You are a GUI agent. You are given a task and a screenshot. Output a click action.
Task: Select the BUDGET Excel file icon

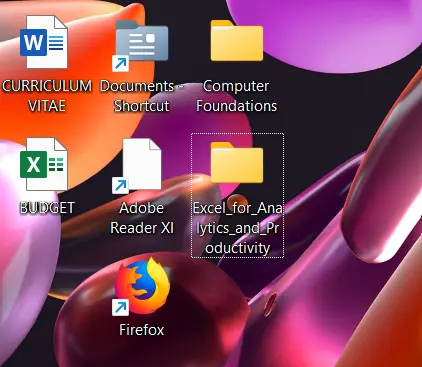coord(44,164)
